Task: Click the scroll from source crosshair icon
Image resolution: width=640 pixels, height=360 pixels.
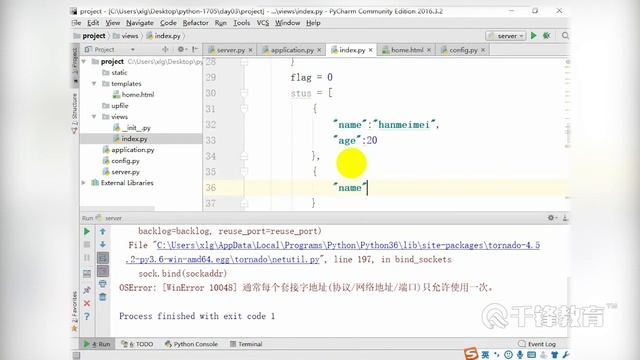Action: coord(165,49)
